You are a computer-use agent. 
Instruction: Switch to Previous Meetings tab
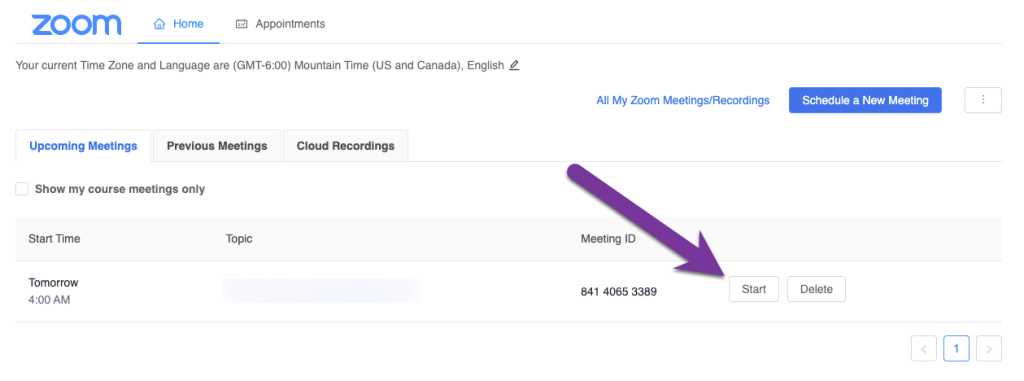coord(217,146)
